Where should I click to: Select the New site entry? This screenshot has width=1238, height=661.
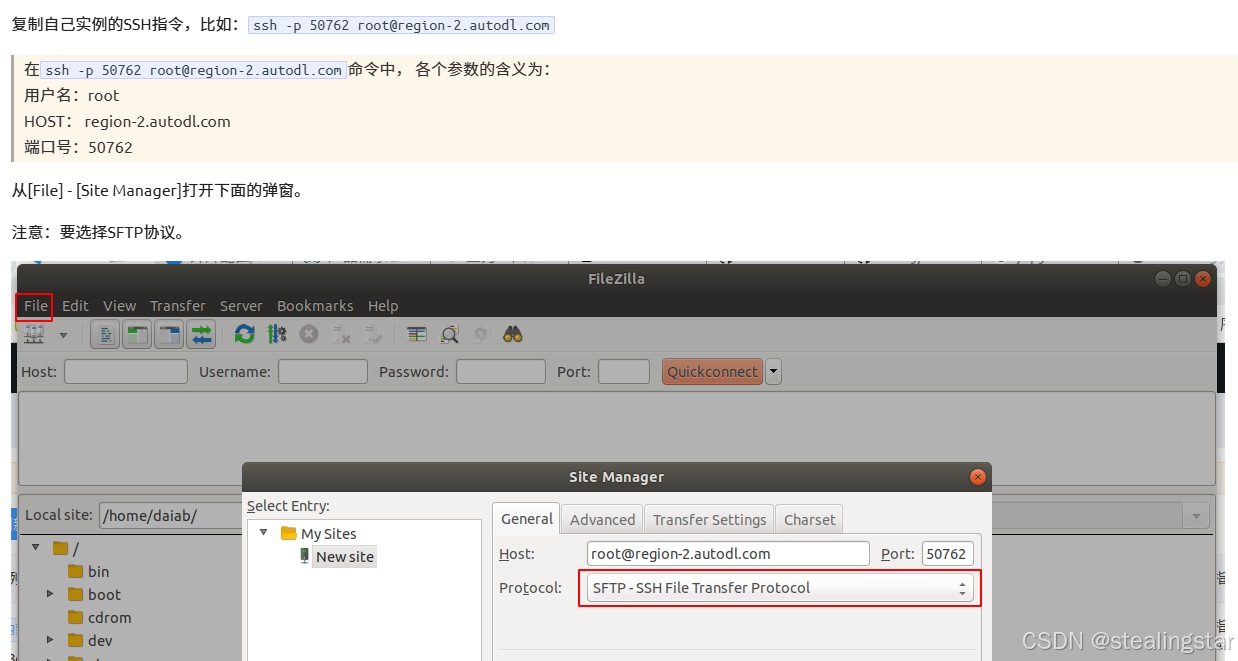point(344,557)
